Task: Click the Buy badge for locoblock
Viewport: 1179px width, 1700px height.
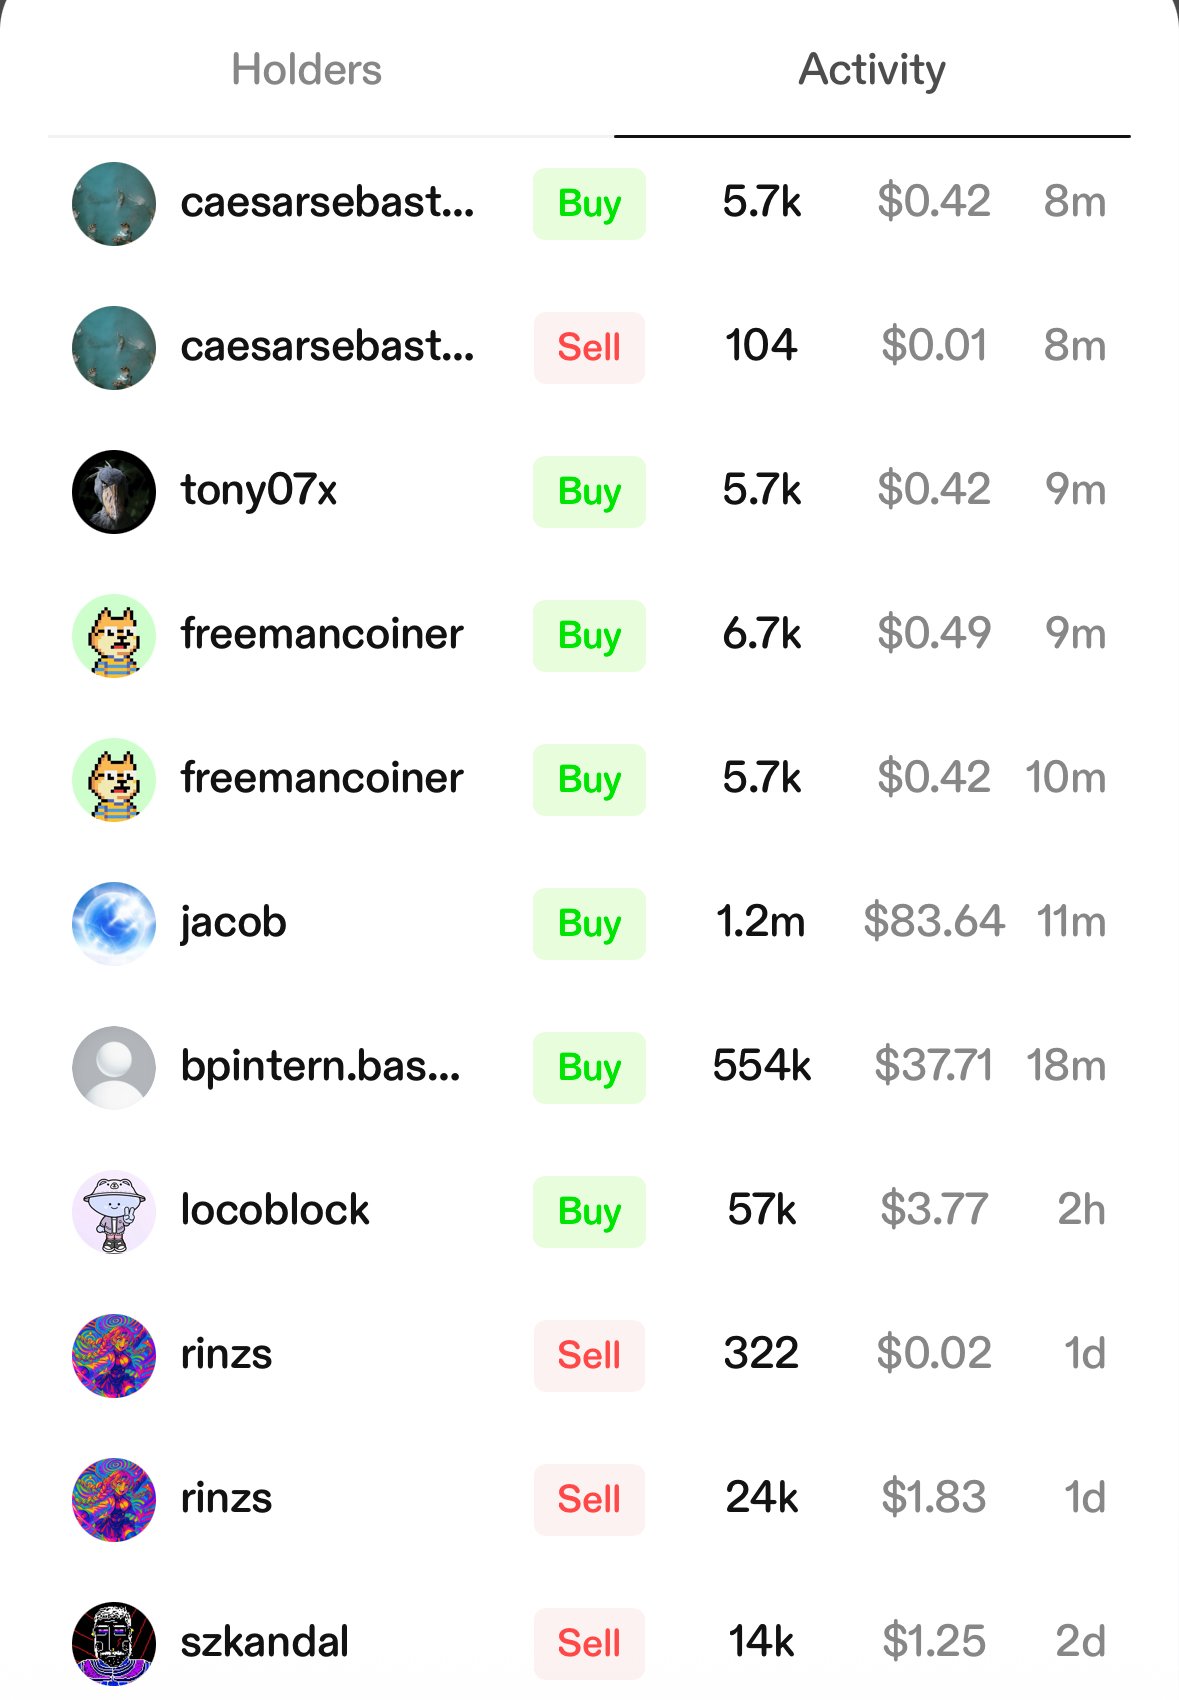Action: [589, 1212]
